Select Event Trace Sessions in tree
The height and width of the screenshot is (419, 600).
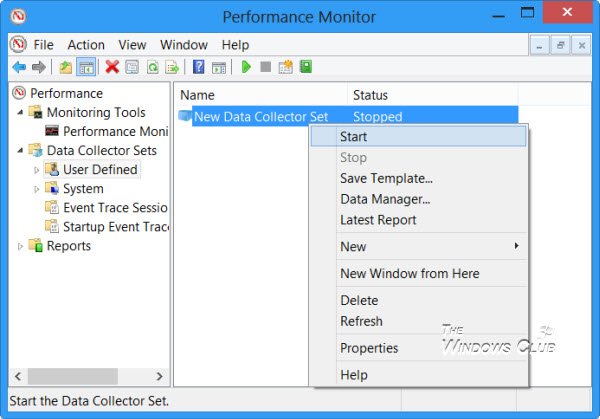coord(114,208)
